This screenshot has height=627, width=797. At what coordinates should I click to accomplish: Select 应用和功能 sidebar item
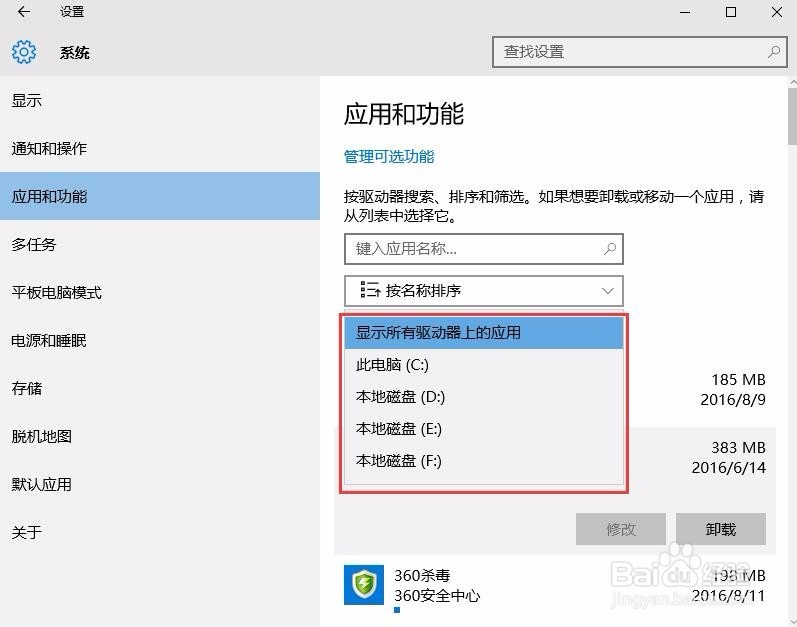click(160, 196)
